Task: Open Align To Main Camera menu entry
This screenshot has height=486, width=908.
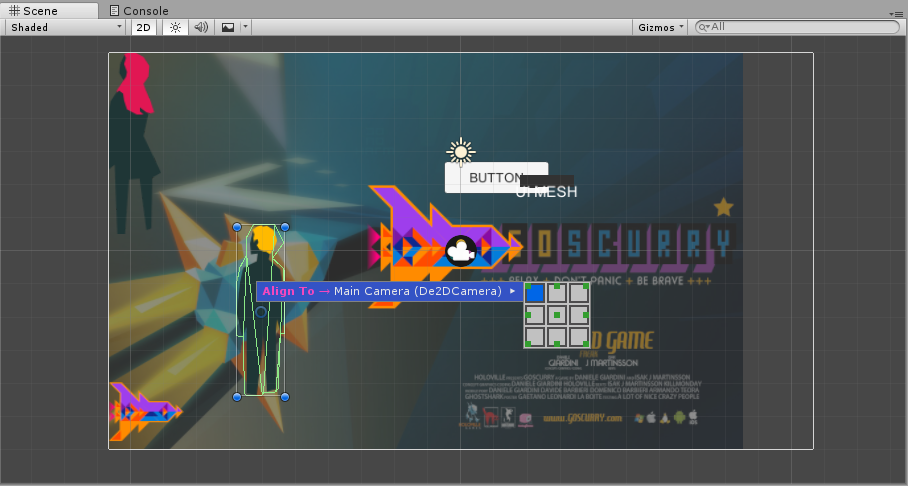Action: tap(390, 291)
